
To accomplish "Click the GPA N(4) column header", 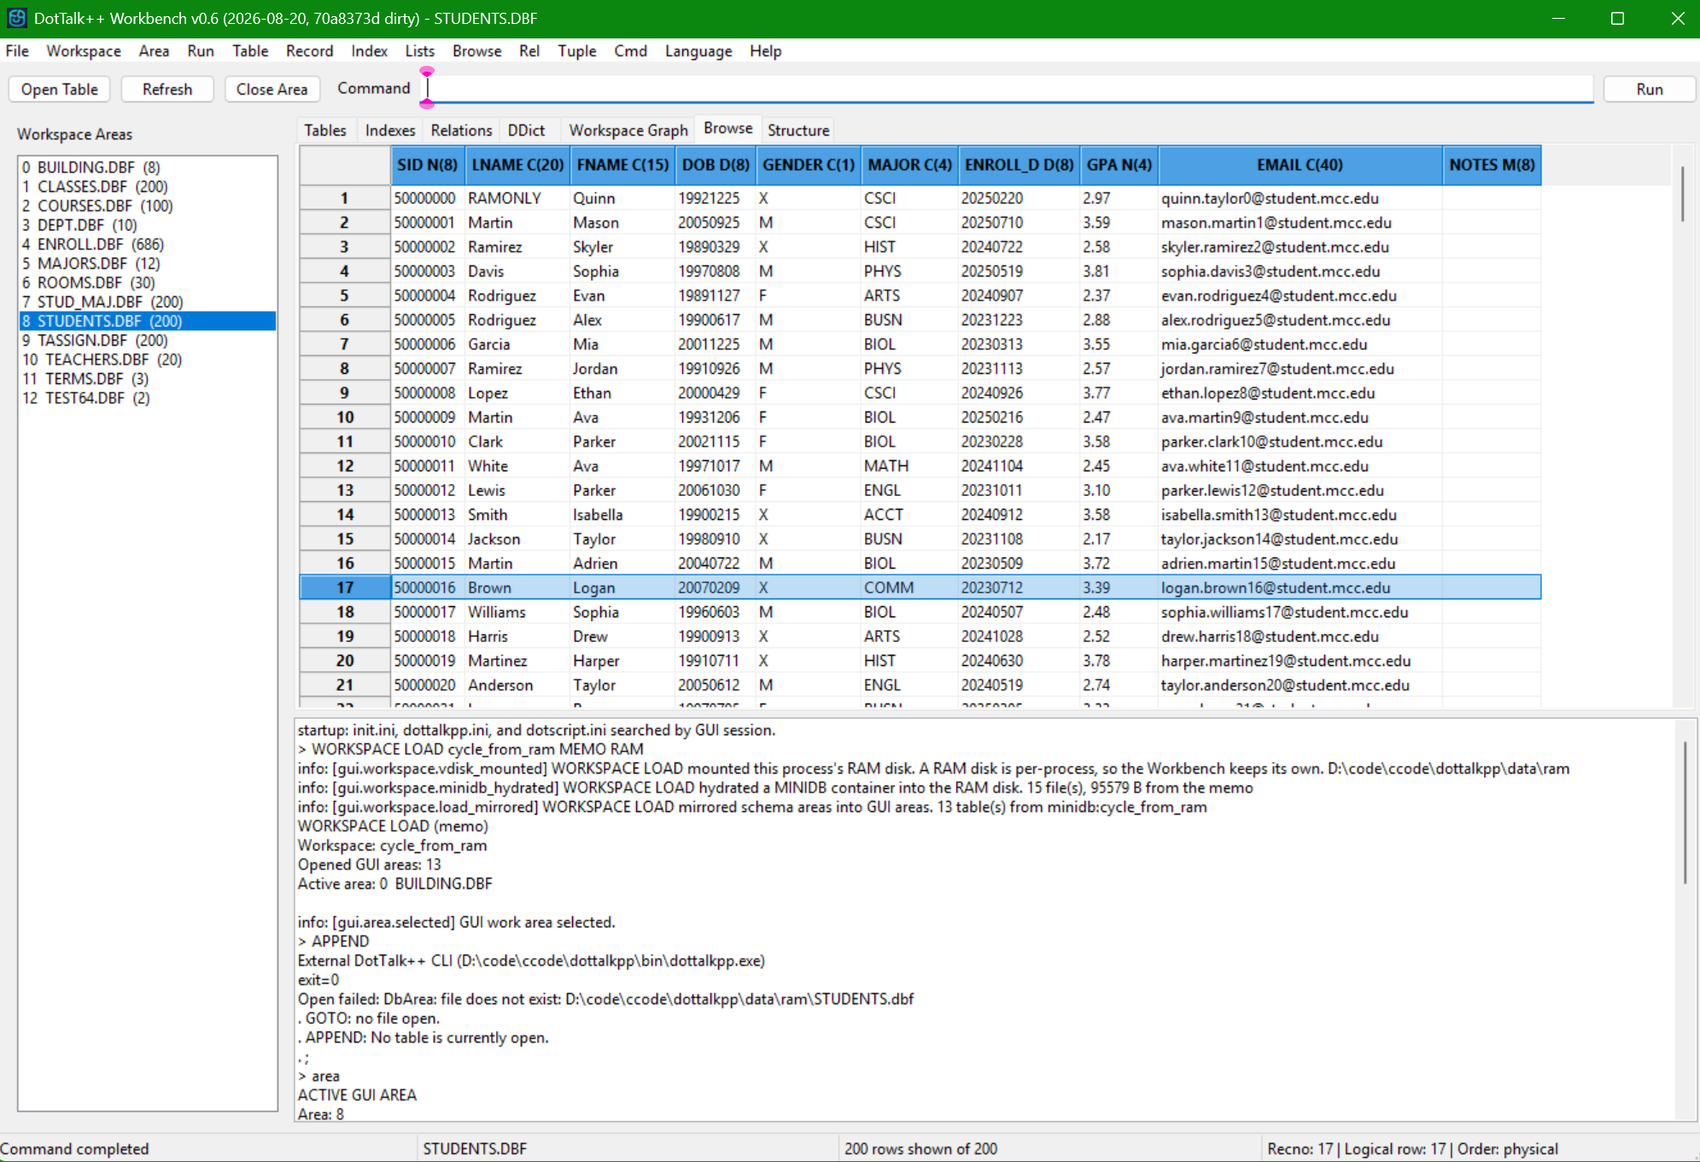I will click(x=1119, y=165).
